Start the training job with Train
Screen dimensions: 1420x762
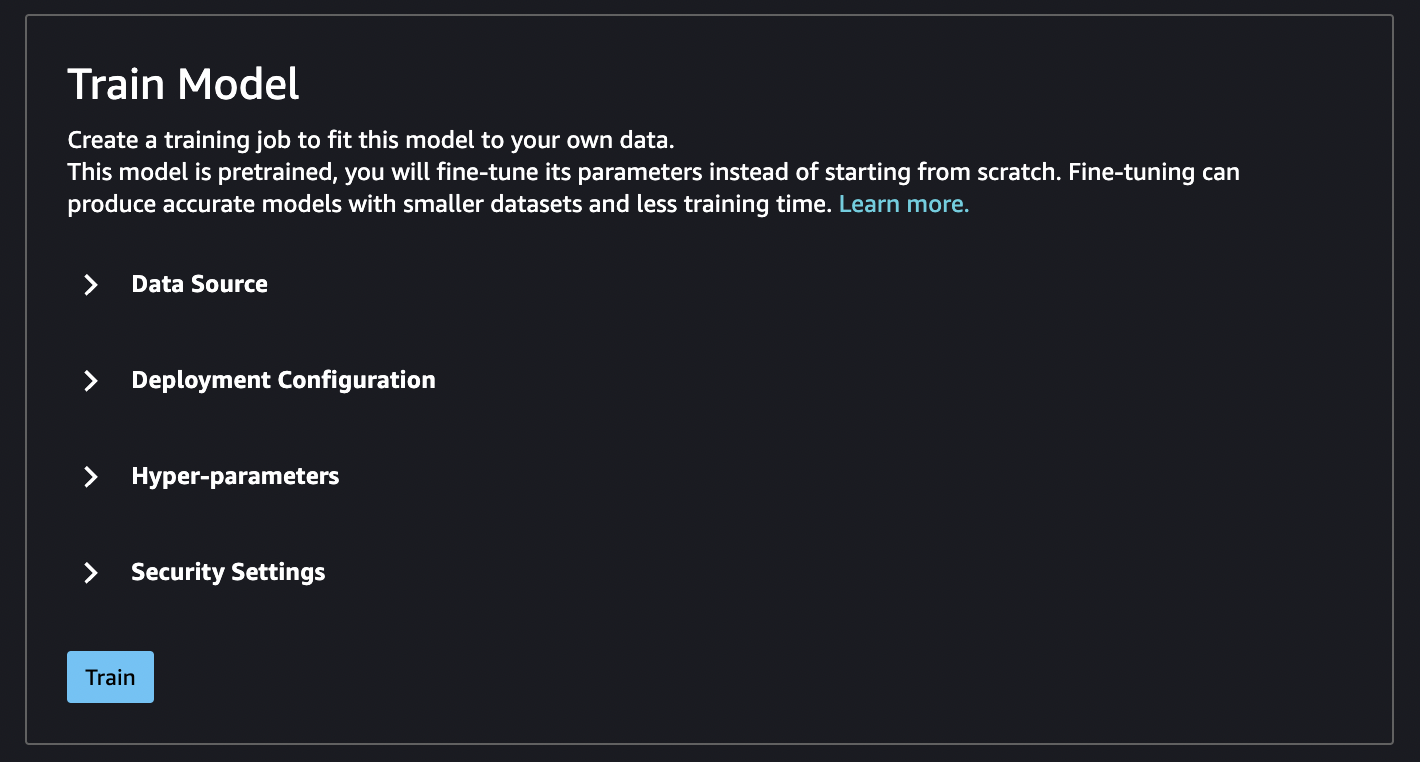(x=110, y=677)
